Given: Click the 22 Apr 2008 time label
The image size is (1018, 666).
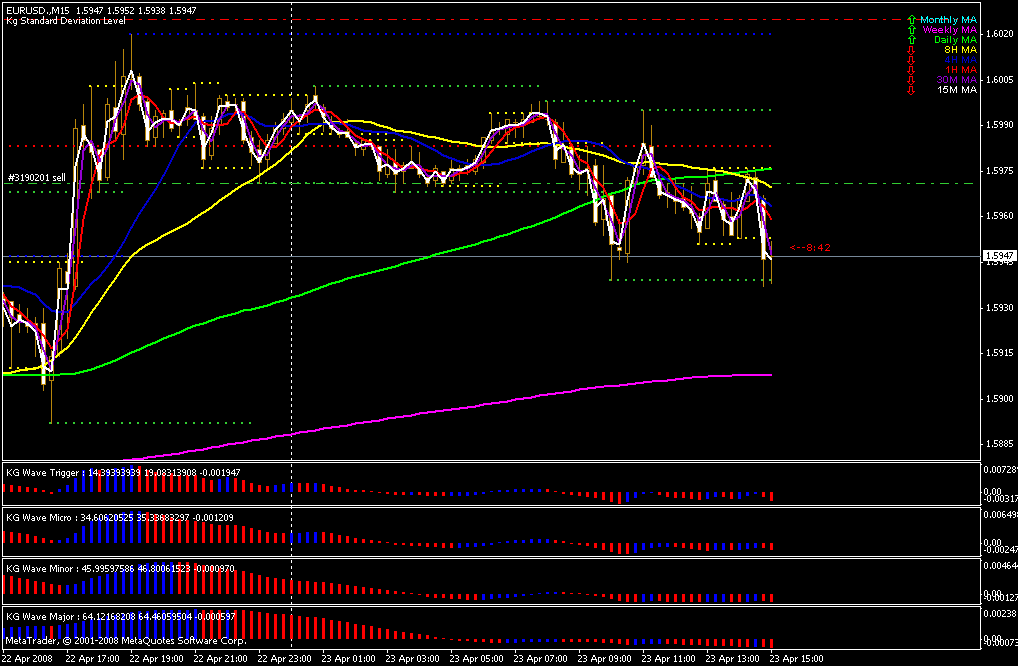Looking at the screenshot, I should [26, 658].
